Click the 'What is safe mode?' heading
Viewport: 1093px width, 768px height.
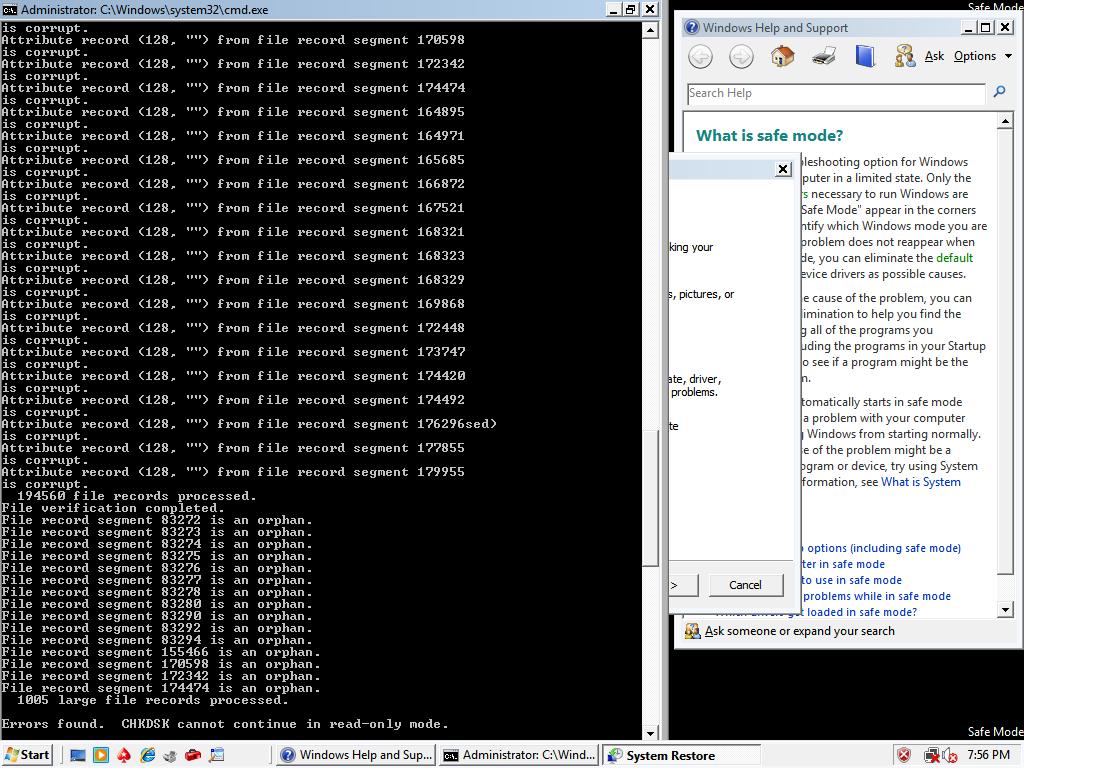coord(770,136)
